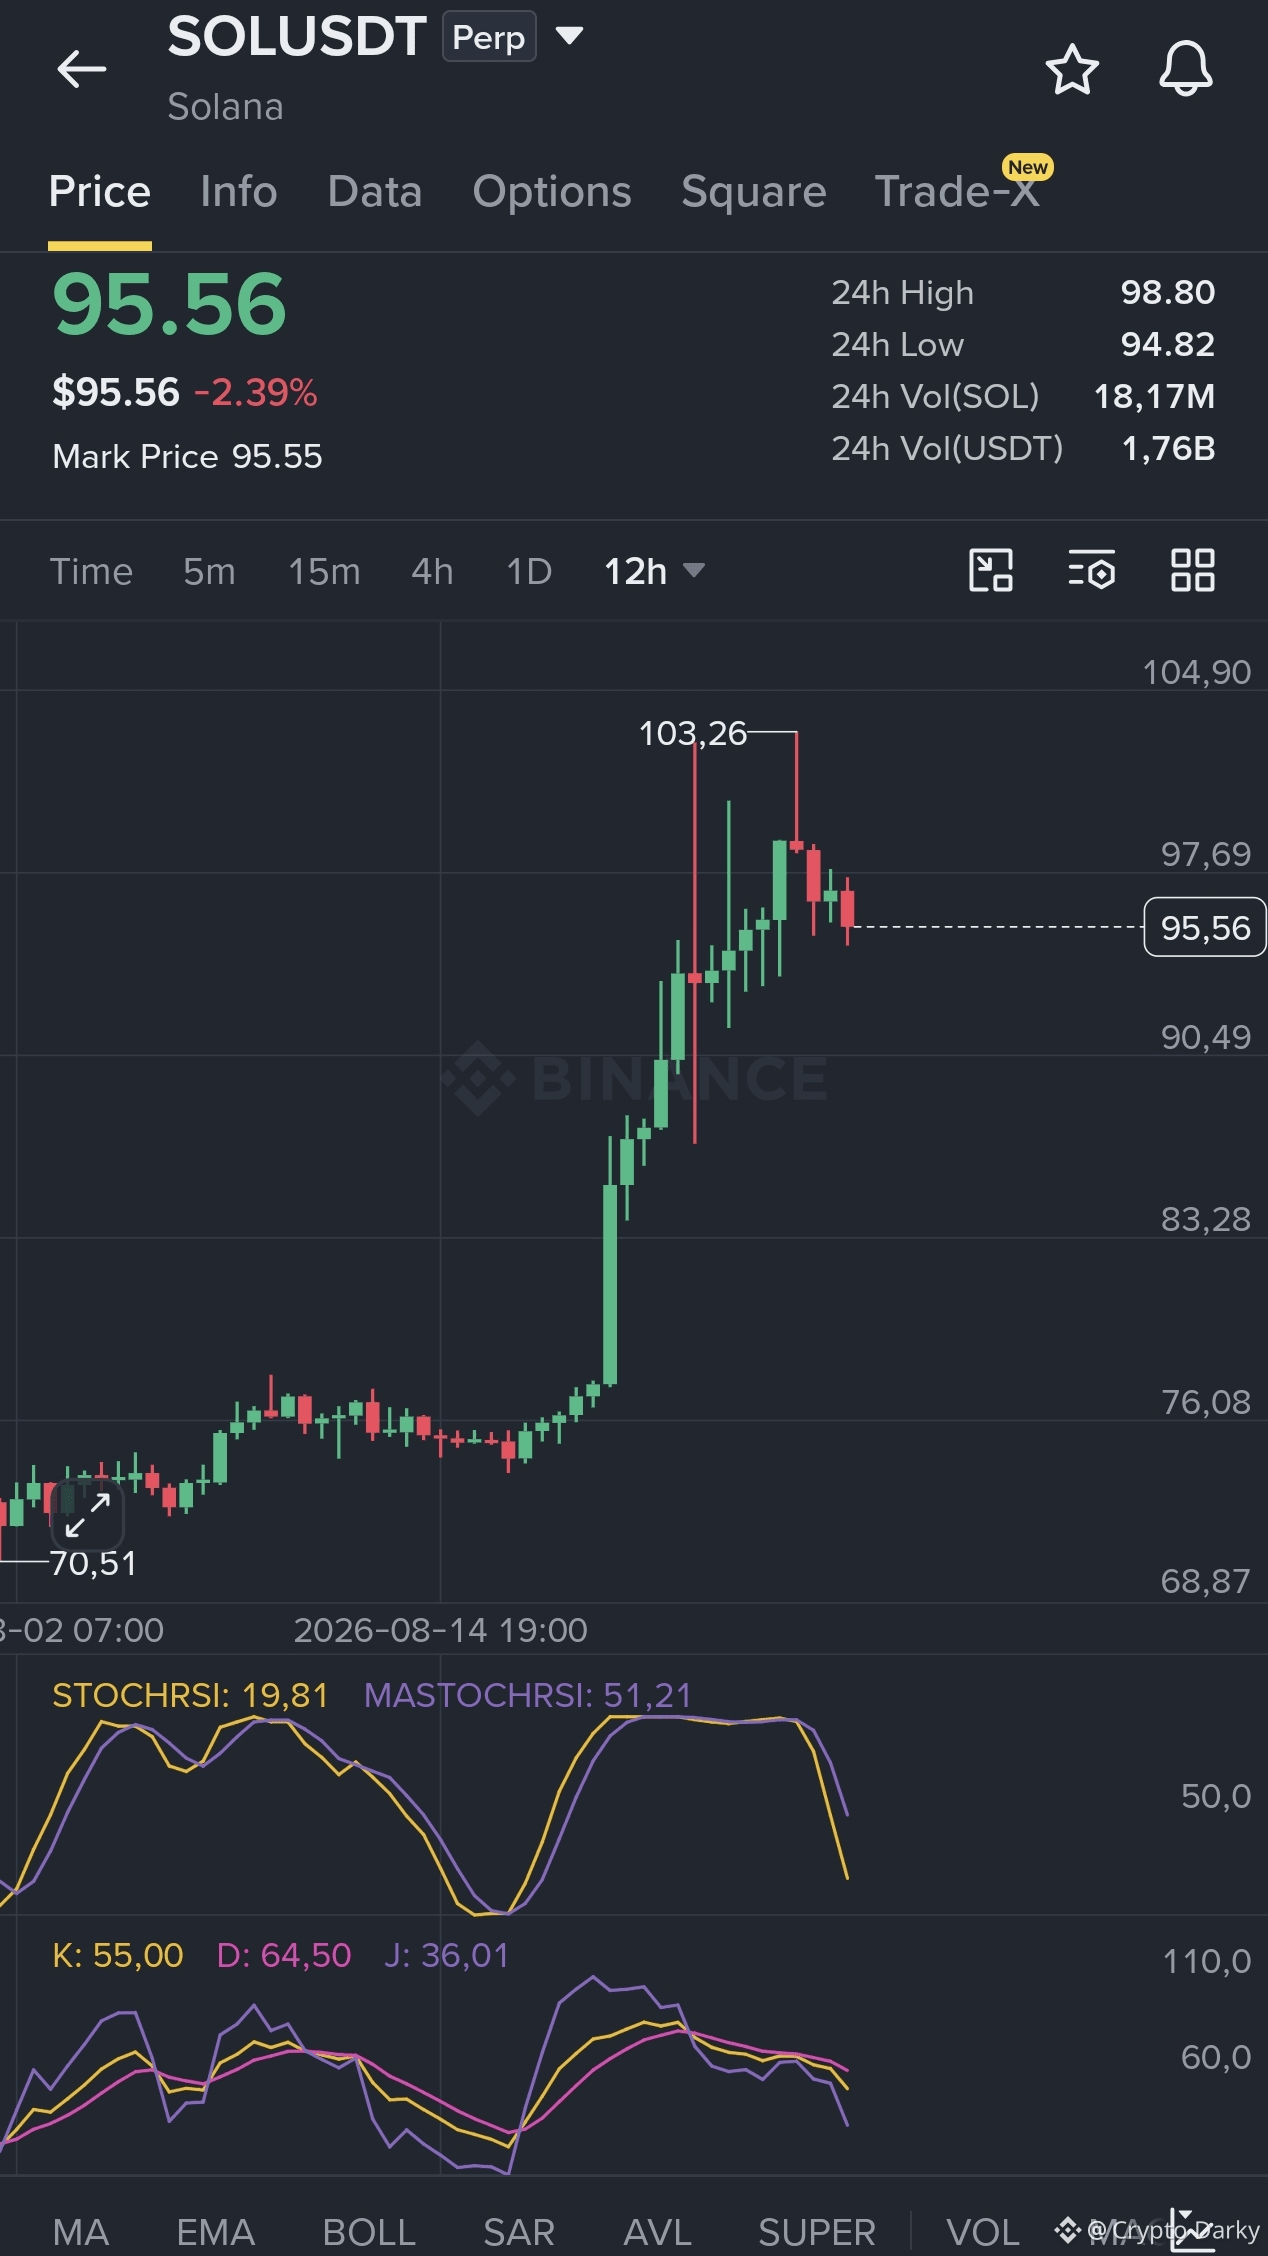Toggle the MA indicator
Viewport: 1268px width, 2256px height.
pyautogui.click(x=81, y=2231)
